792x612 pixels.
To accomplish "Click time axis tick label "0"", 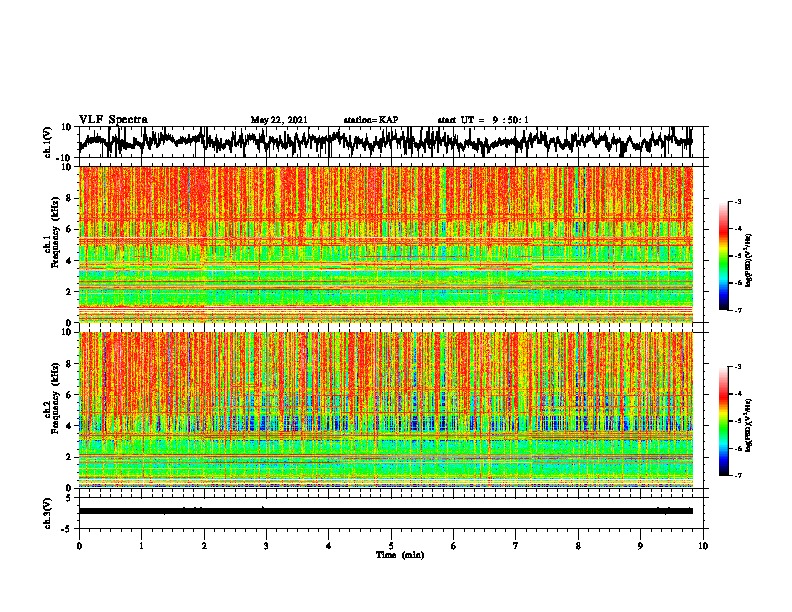I will (x=79, y=546).
